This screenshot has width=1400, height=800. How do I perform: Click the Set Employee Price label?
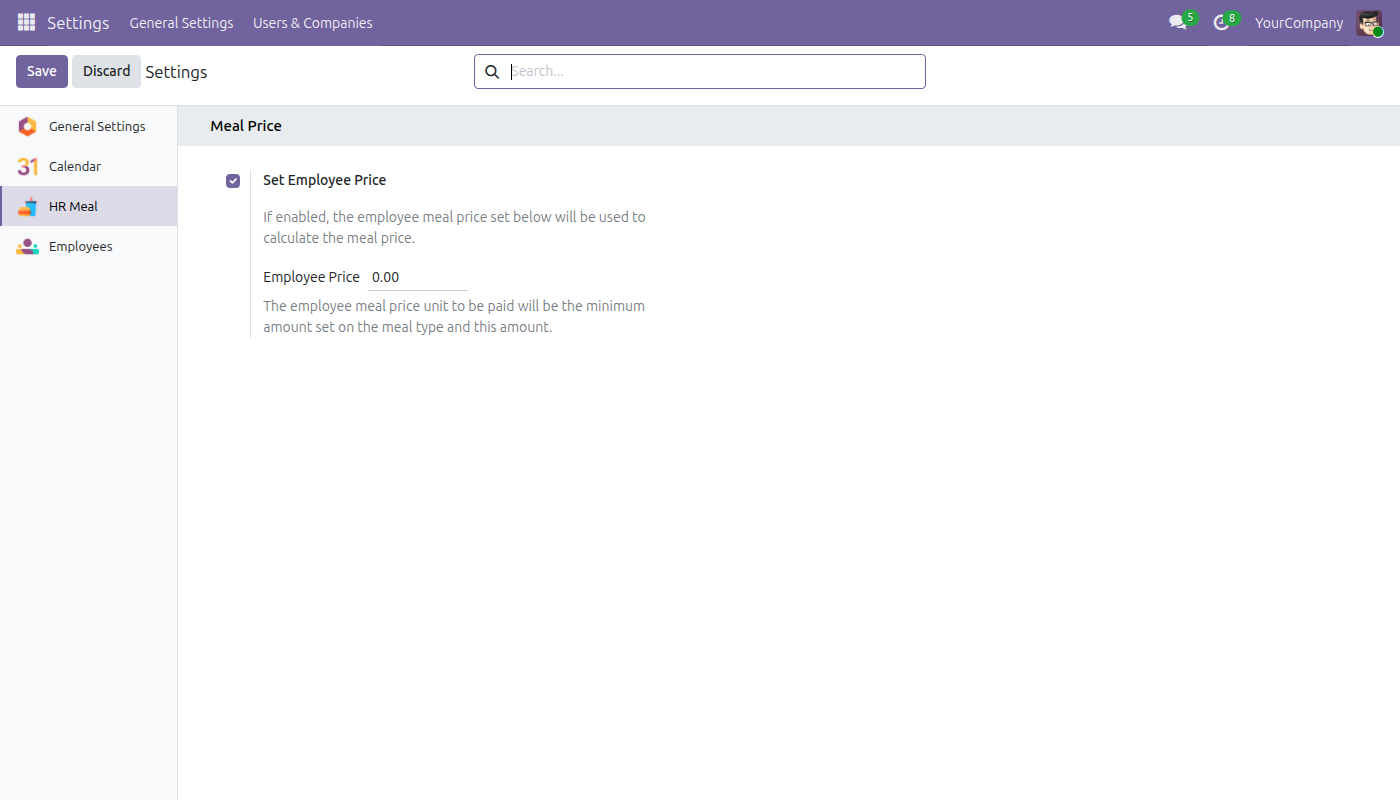click(x=324, y=180)
